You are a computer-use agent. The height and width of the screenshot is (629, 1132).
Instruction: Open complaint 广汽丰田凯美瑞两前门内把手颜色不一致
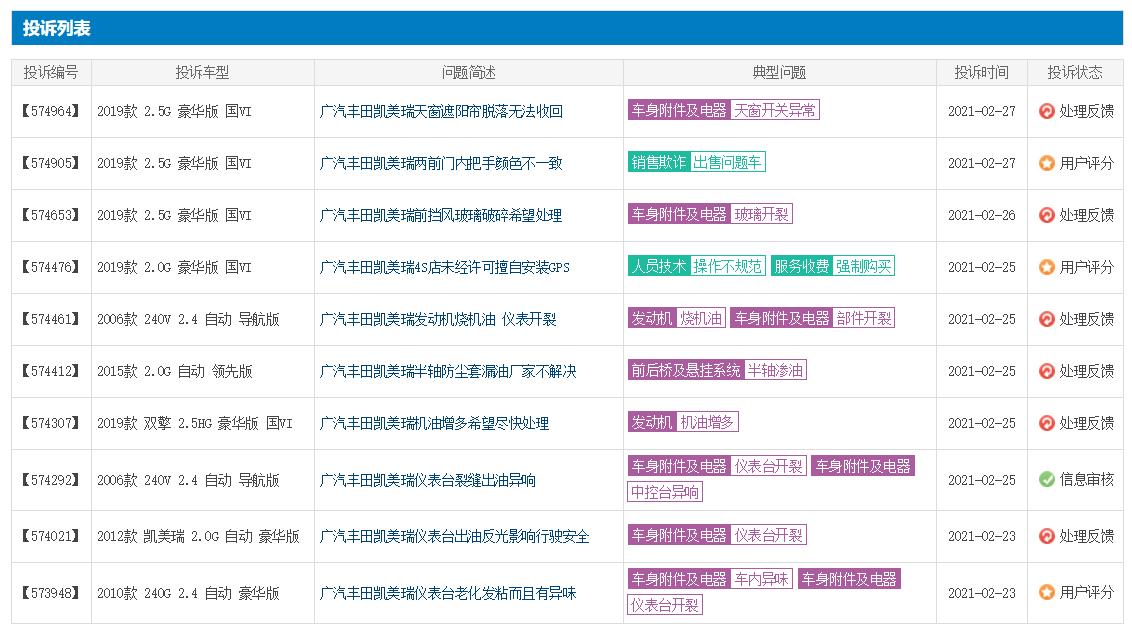tap(440, 163)
